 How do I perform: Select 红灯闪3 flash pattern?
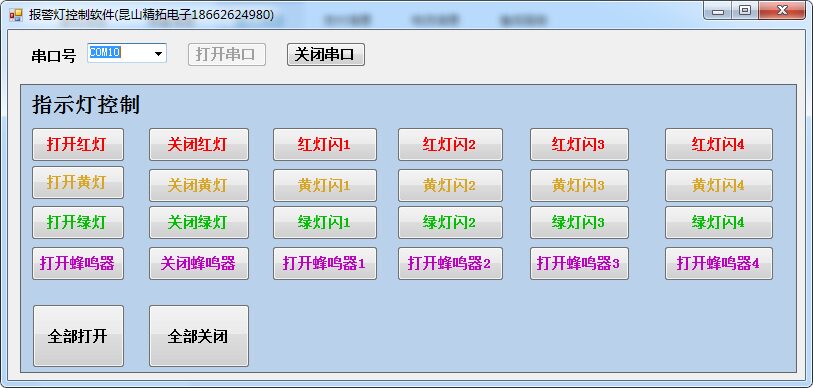[579, 144]
